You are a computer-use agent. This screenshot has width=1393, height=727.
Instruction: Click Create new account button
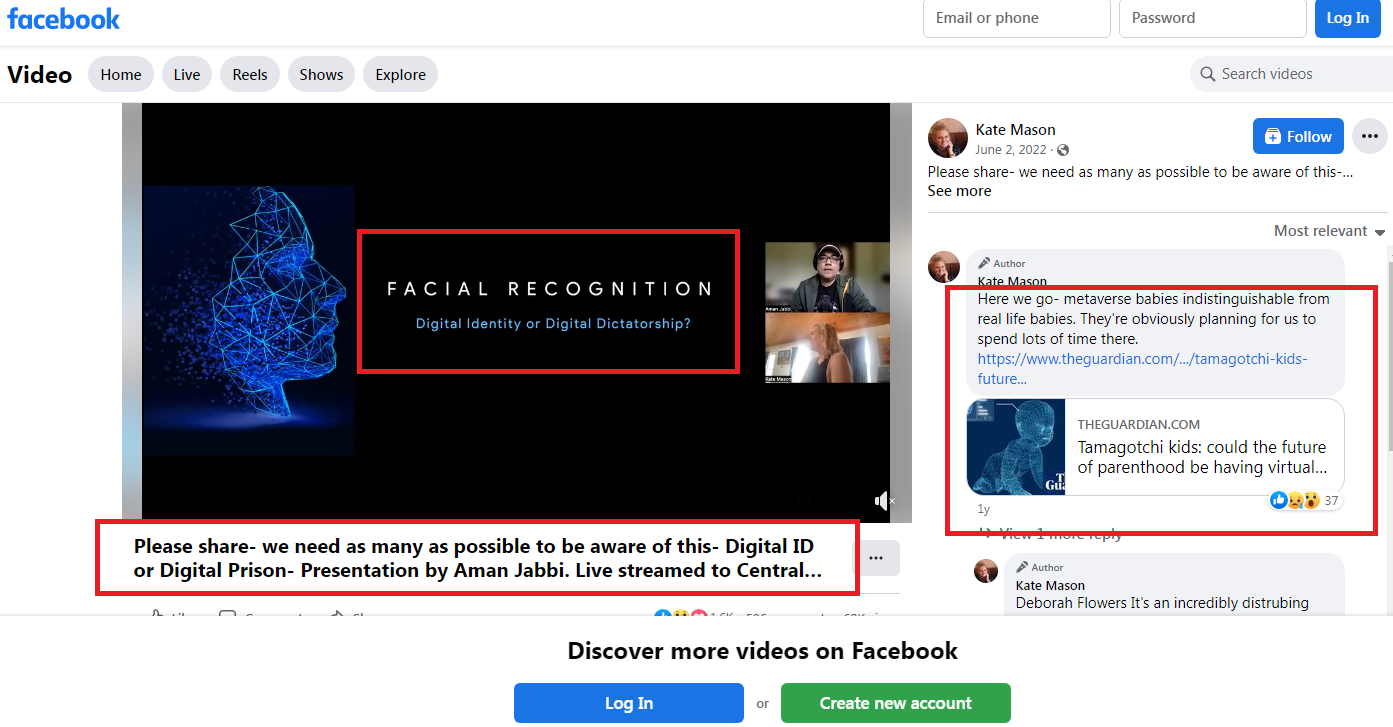[896, 703]
